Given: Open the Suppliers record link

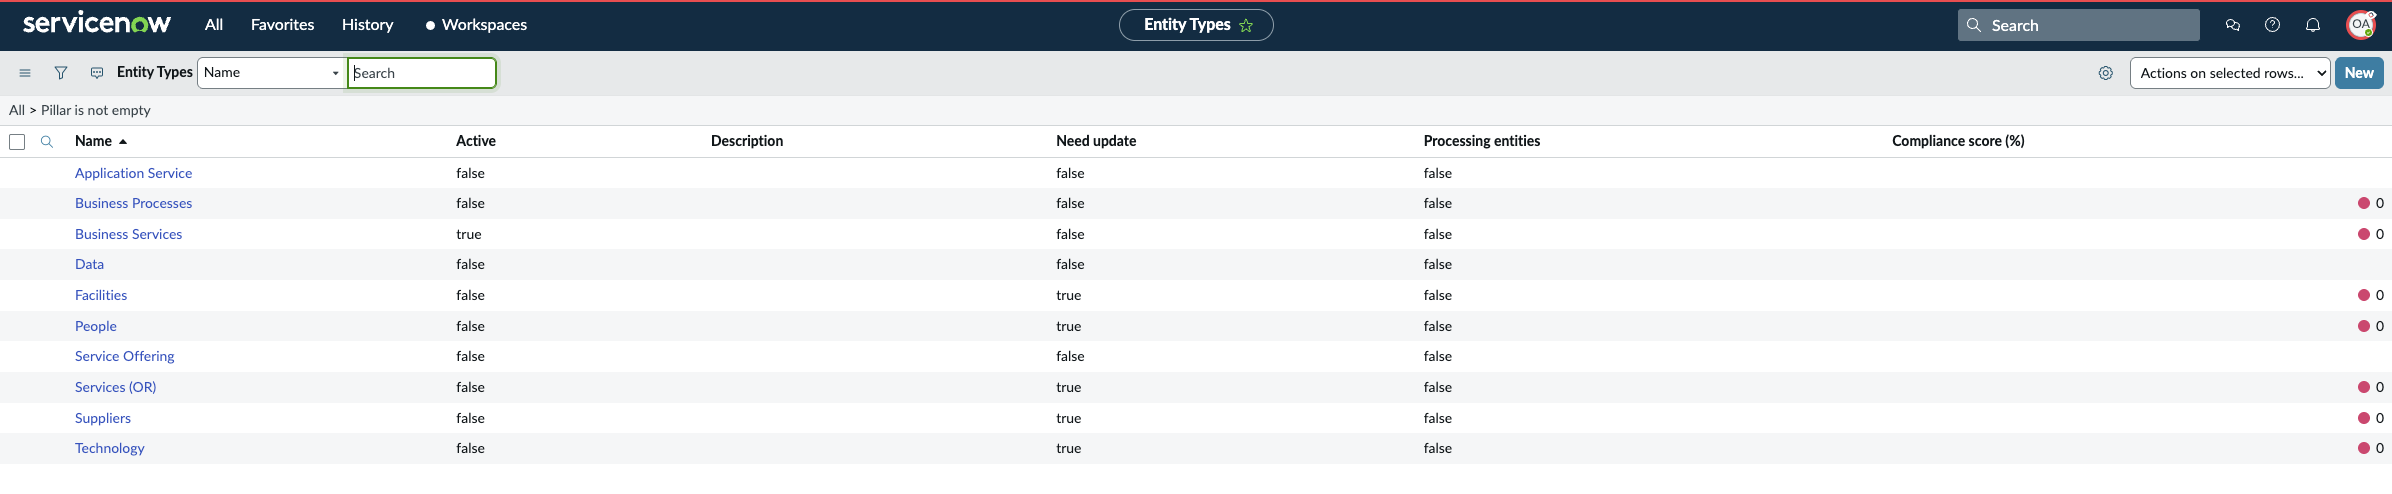Looking at the screenshot, I should 103,418.
